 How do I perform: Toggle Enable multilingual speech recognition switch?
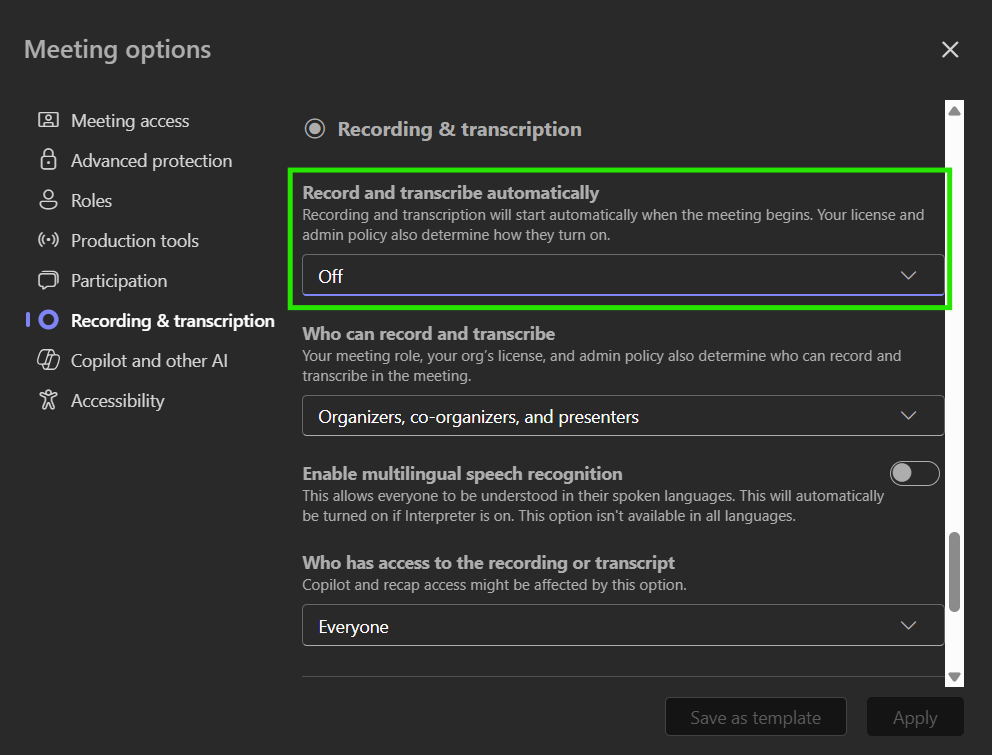coord(914,473)
